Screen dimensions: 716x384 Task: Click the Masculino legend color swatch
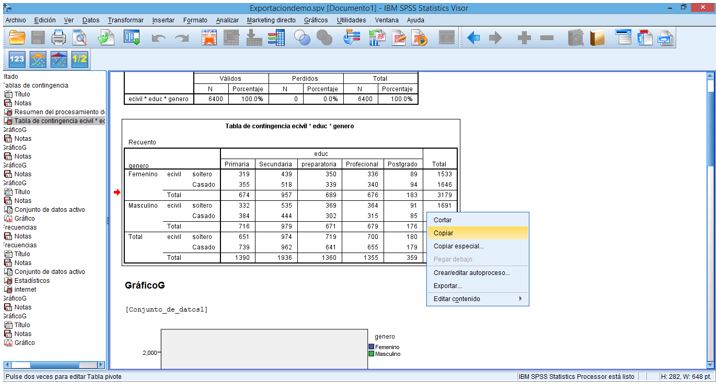point(371,354)
